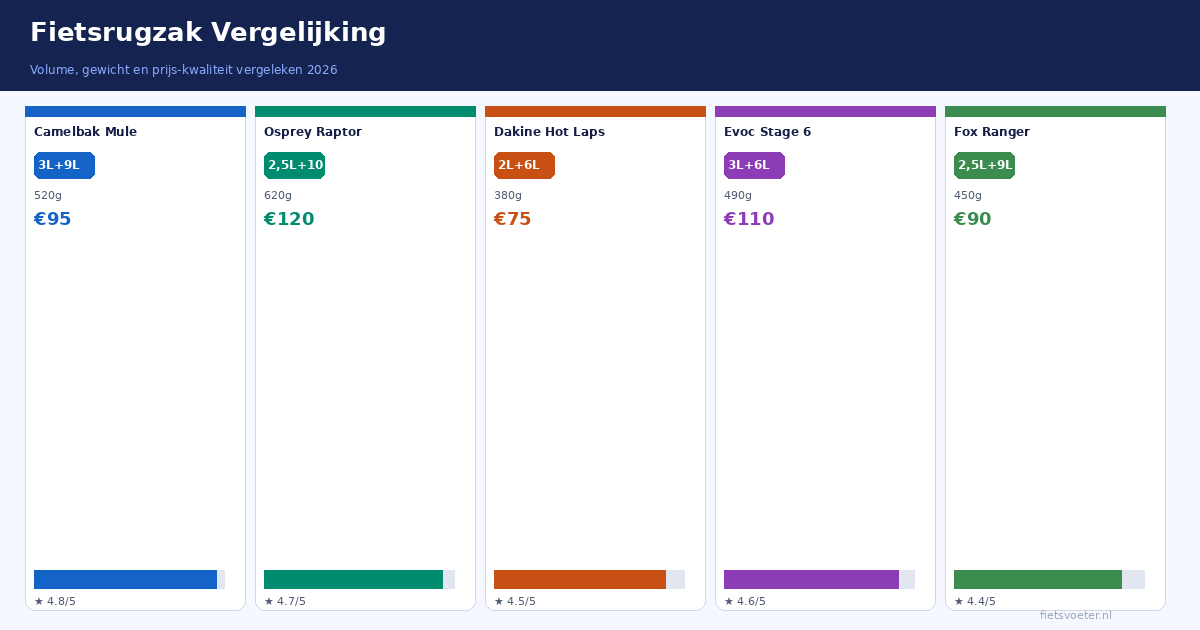Click the purple 3L+6L volume badge

pyautogui.click(x=754, y=165)
